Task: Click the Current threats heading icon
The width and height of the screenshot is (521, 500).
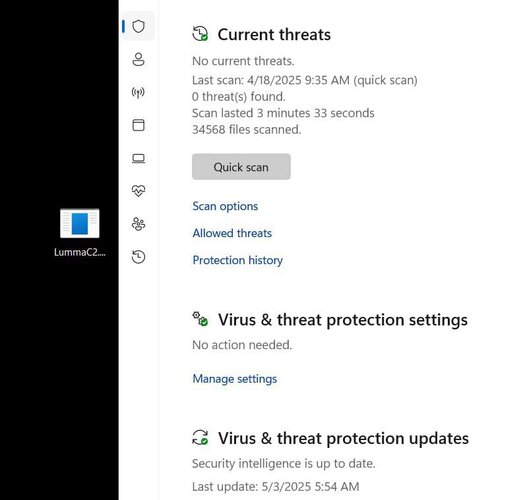Action: pyautogui.click(x=200, y=34)
